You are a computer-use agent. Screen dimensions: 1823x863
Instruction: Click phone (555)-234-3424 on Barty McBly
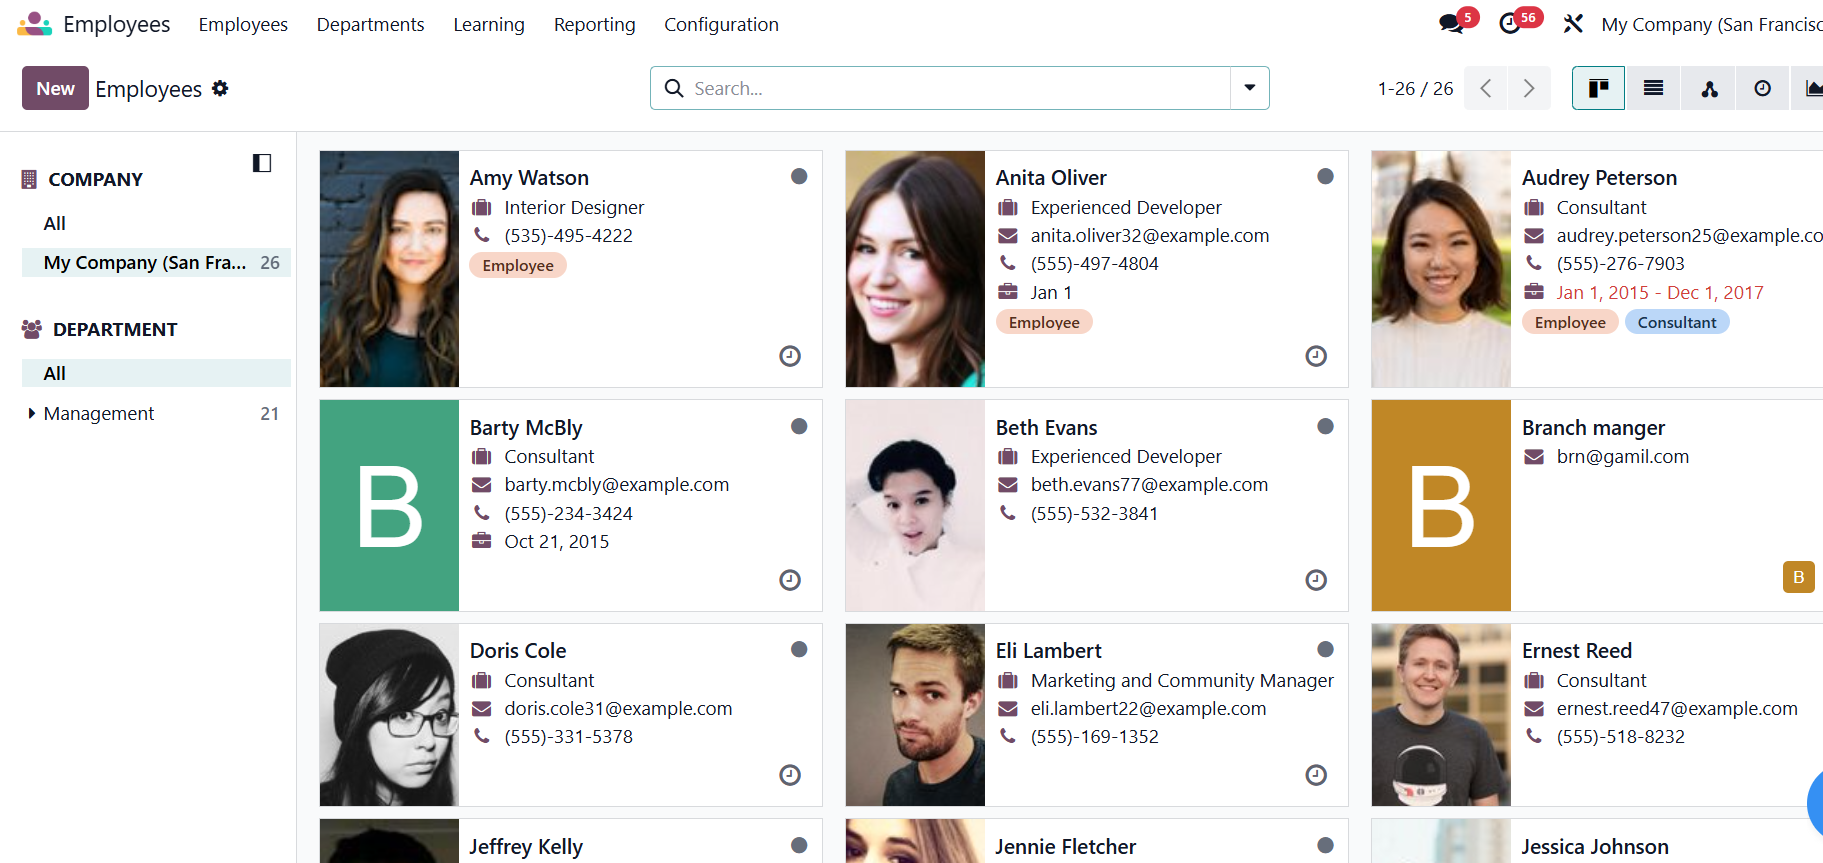click(x=568, y=513)
